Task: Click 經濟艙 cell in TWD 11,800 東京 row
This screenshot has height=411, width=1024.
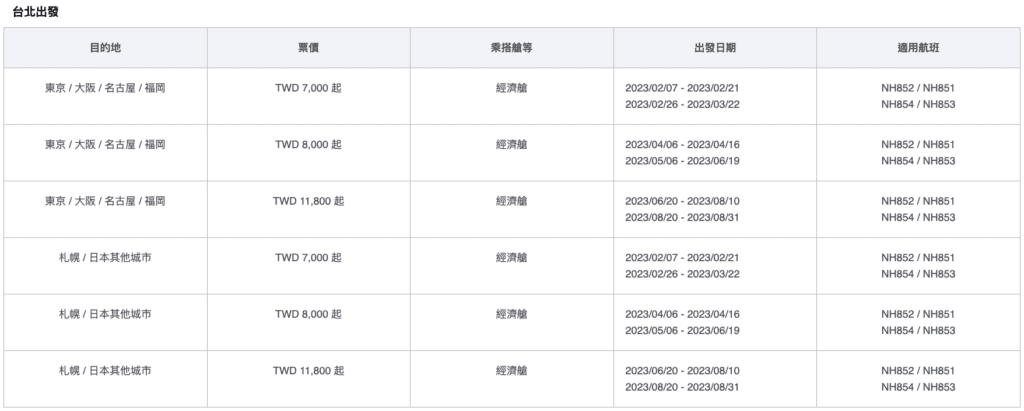Action: (x=511, y=201)
